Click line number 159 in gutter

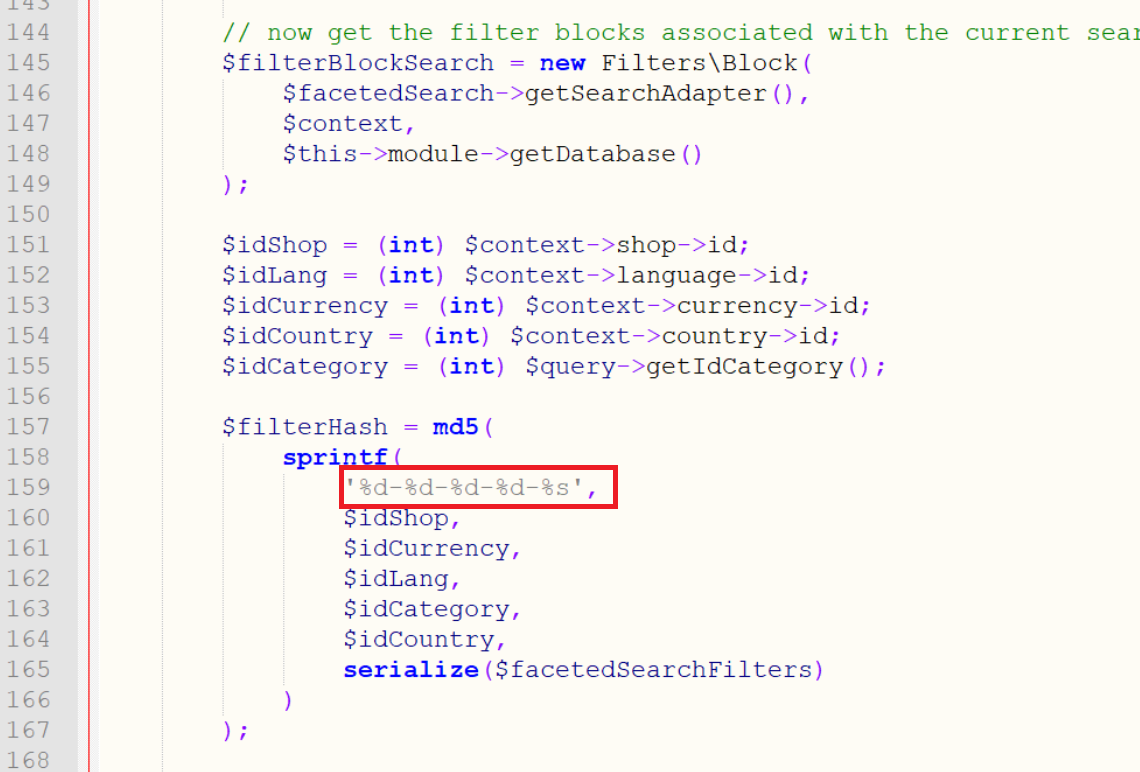(x=28, y=487)
